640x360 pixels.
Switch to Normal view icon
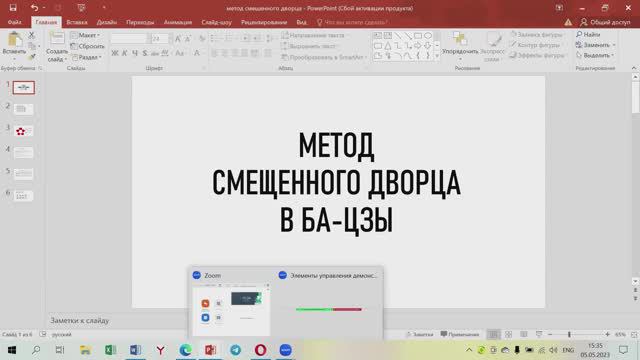click(493, 334)
